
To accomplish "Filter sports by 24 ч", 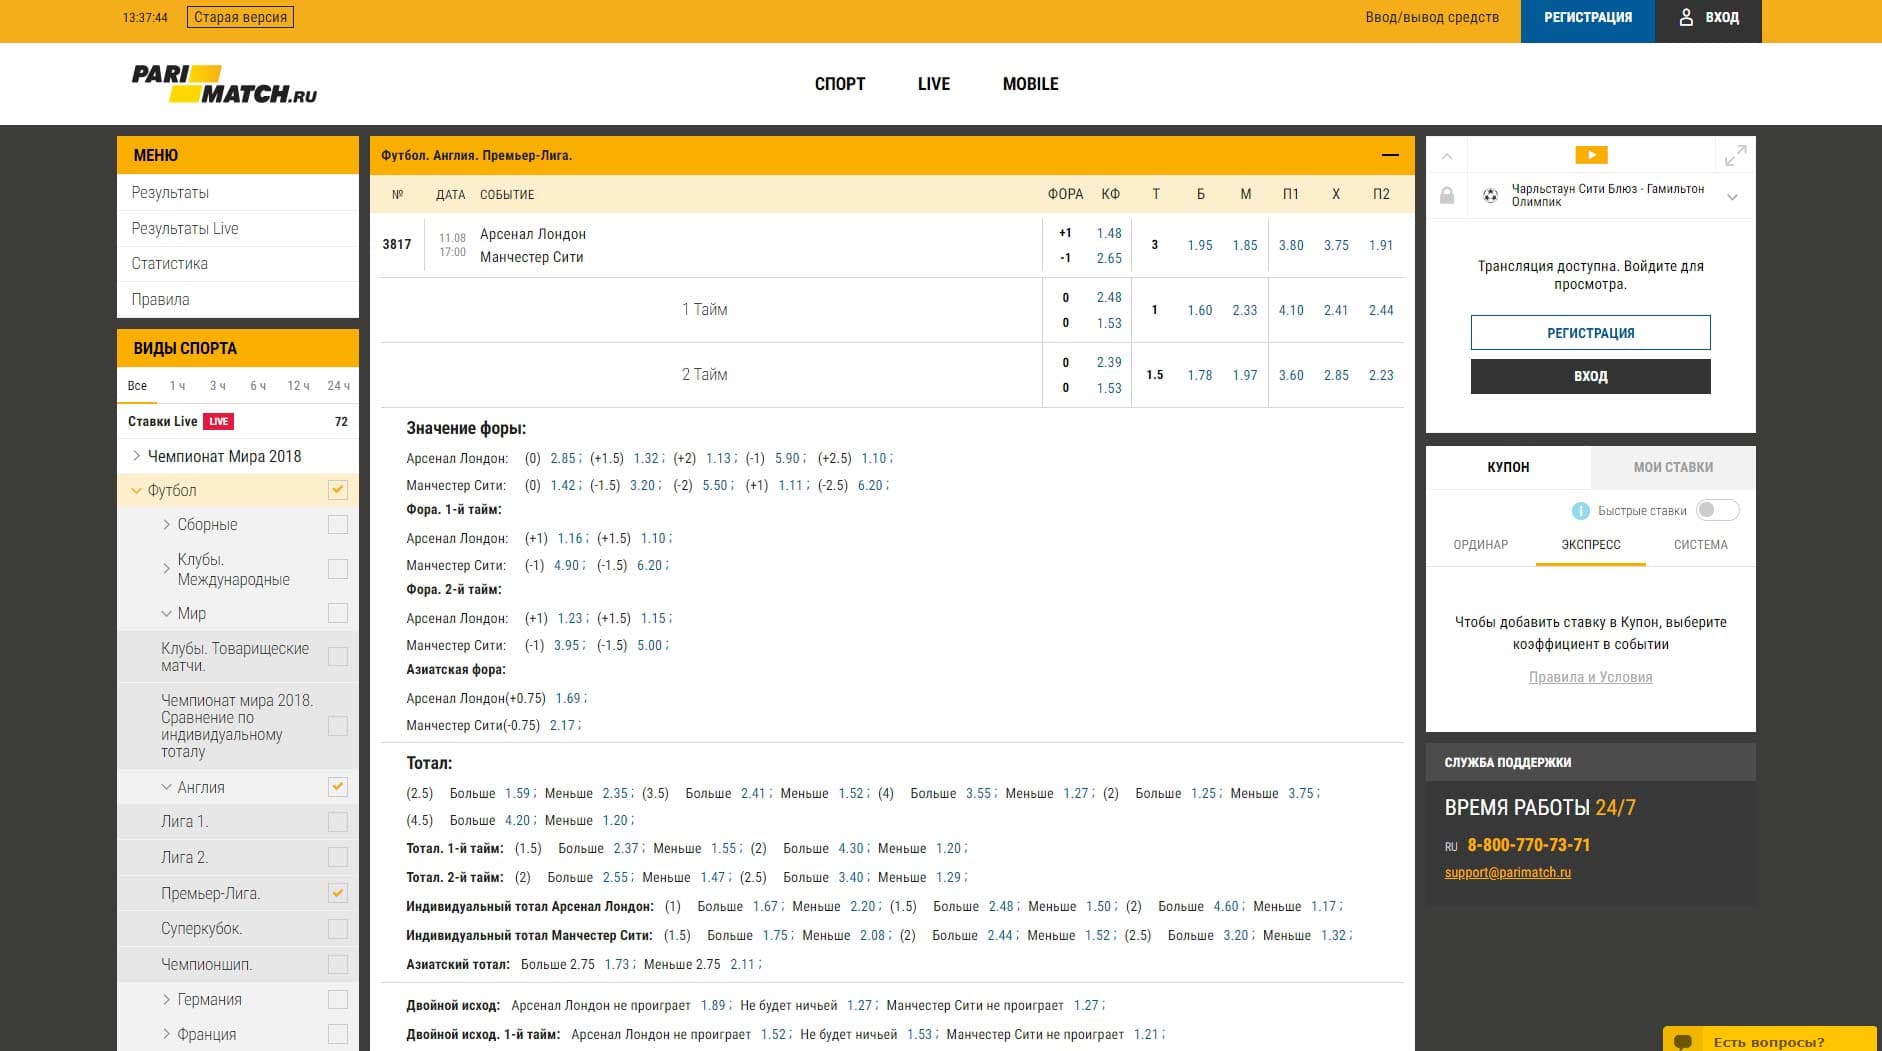I will [338, 386].
